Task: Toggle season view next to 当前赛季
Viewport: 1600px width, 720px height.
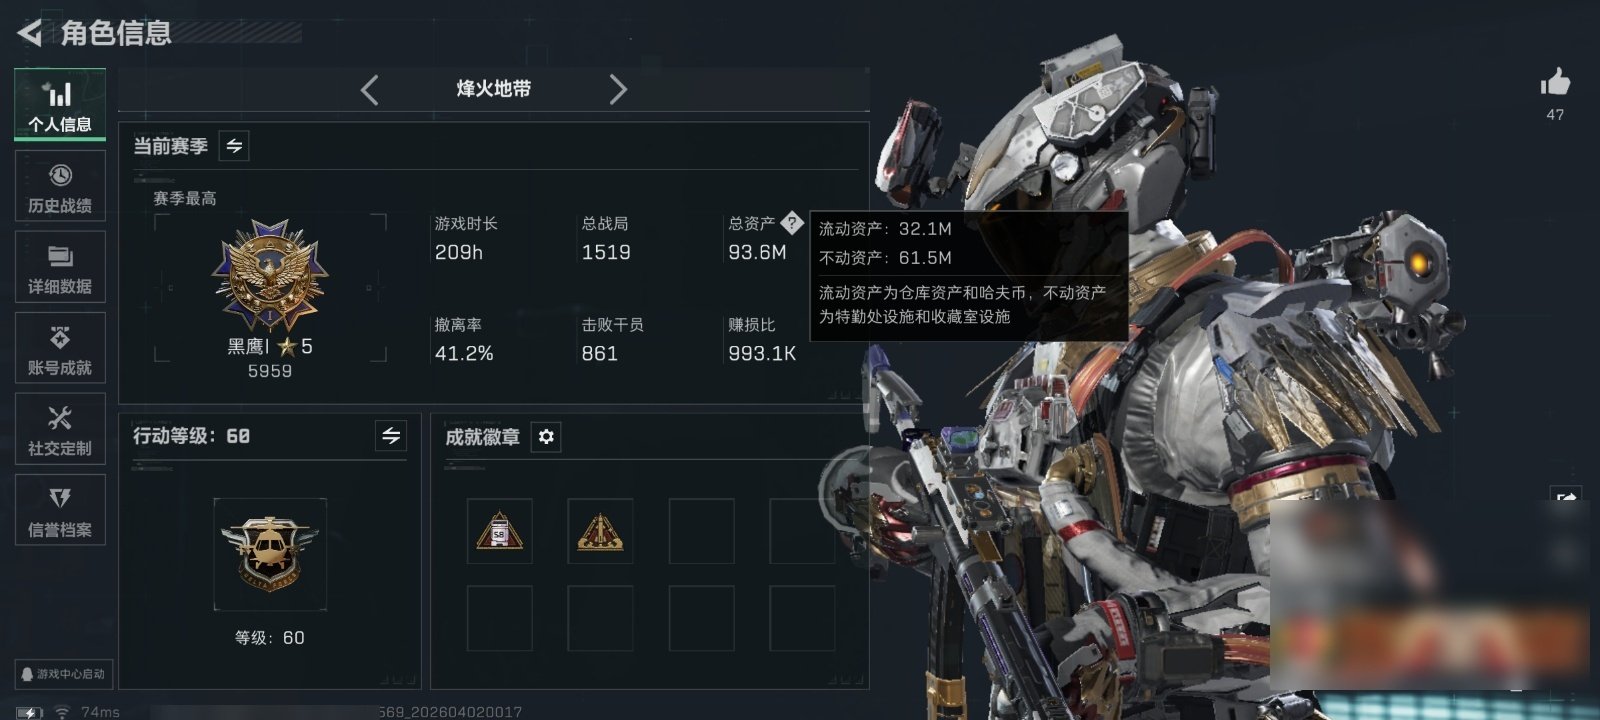Action: 234,146
